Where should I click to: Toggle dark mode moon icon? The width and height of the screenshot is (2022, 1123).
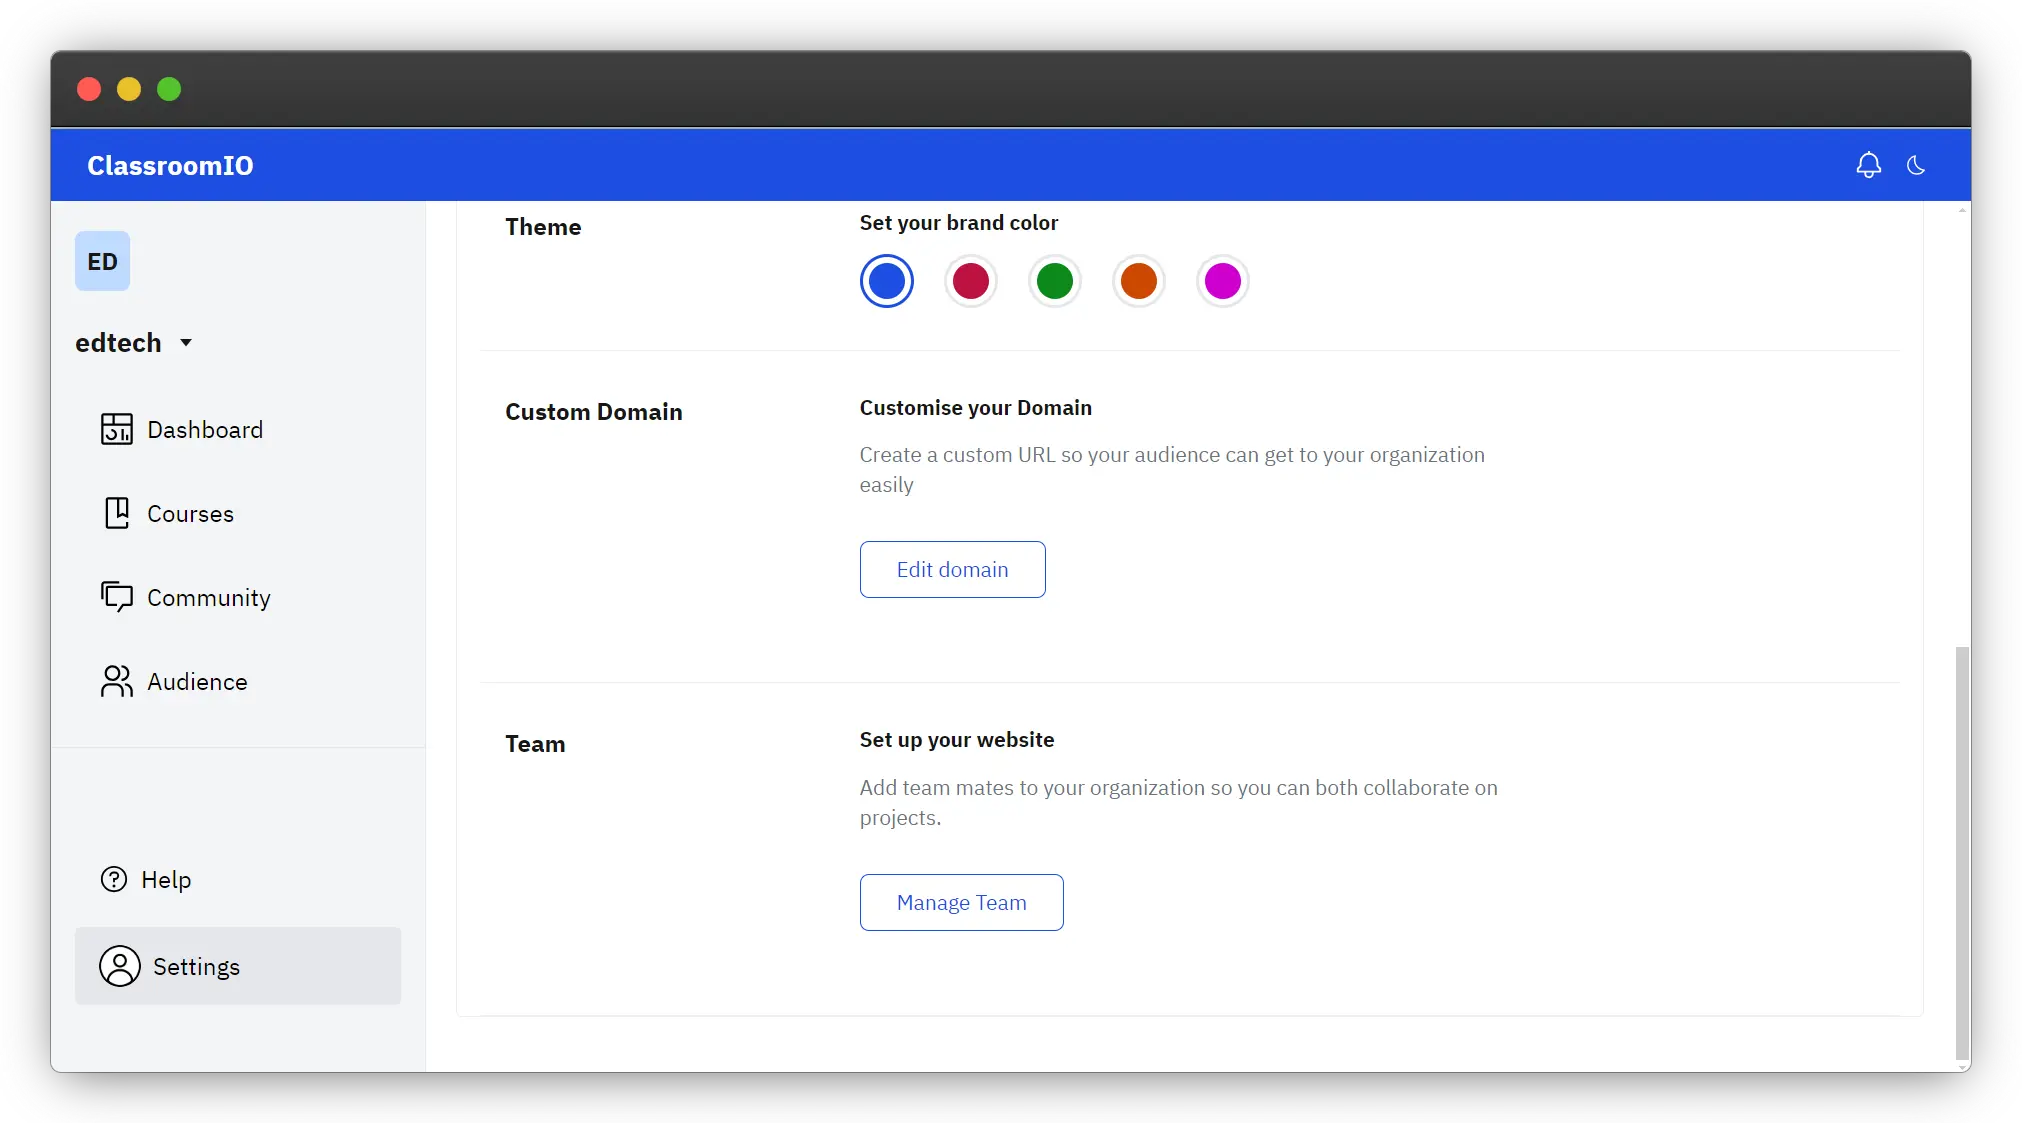pos(1916,165)
